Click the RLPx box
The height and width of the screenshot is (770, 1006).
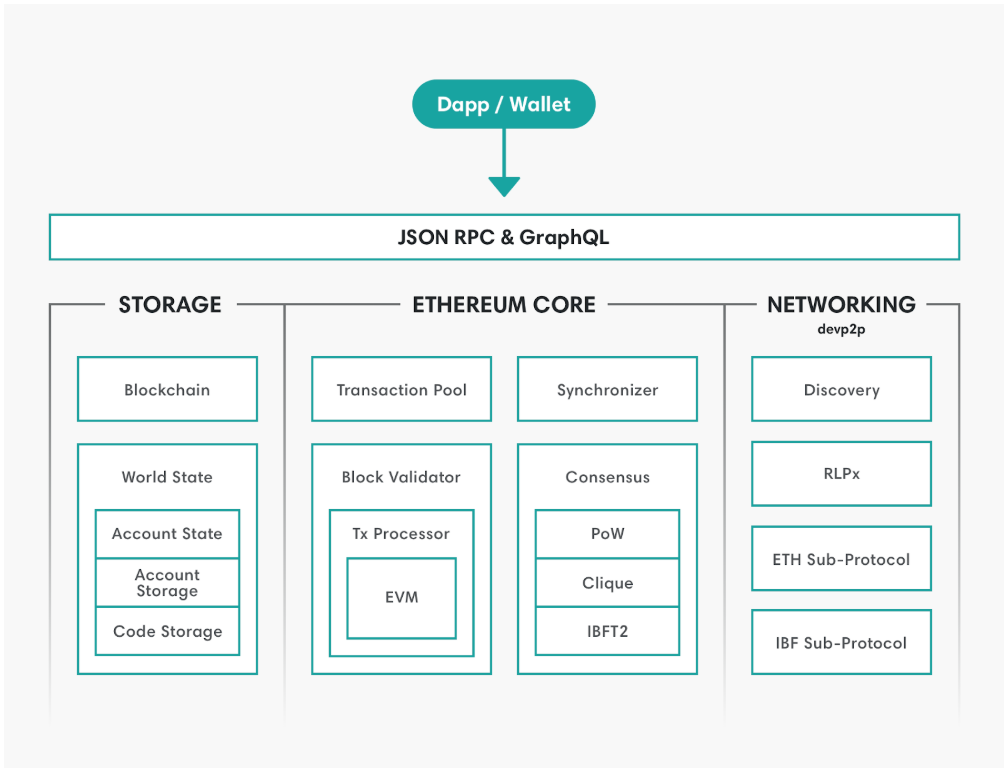tap(842, 474)
